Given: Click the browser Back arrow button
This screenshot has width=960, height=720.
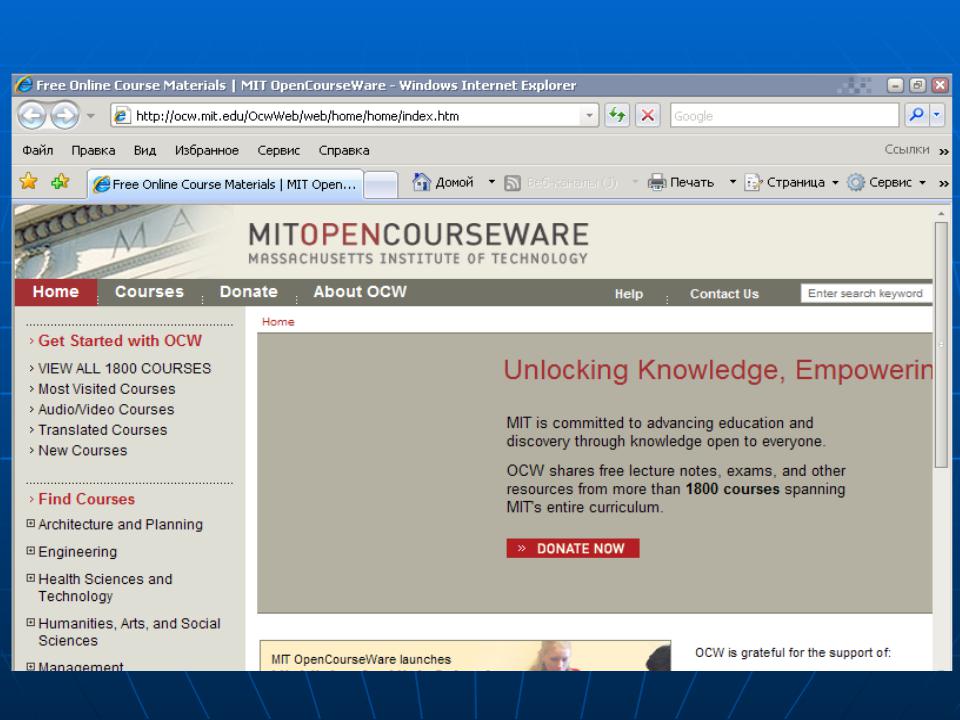Looking at the screenshot, I should 31,115.
